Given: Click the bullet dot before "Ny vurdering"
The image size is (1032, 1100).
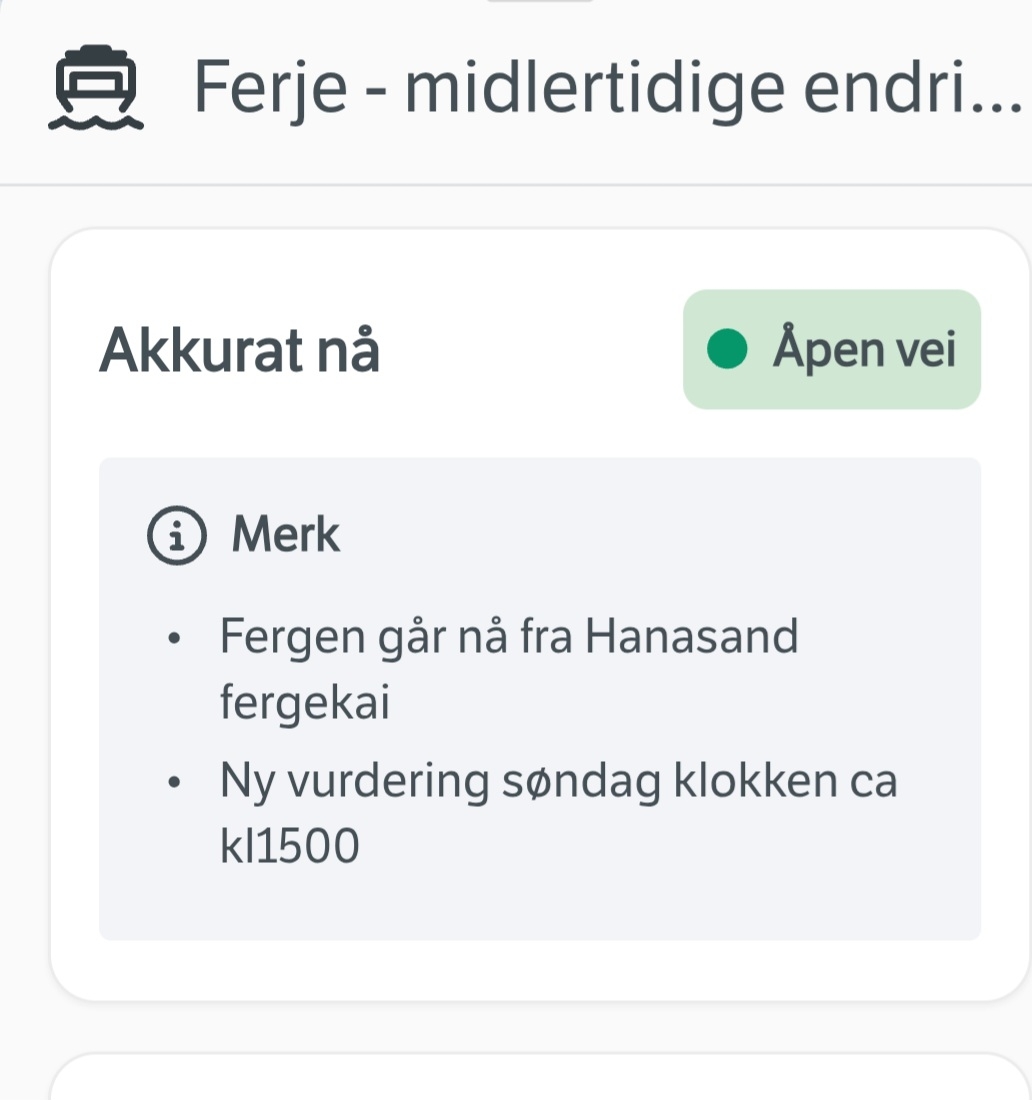Looking at the screenshot, I should click(176, 783).
